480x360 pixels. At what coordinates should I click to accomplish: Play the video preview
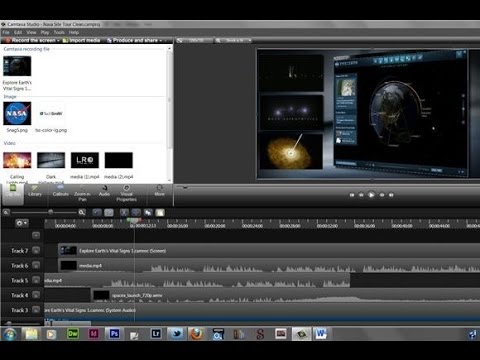[x=371, y=195]
